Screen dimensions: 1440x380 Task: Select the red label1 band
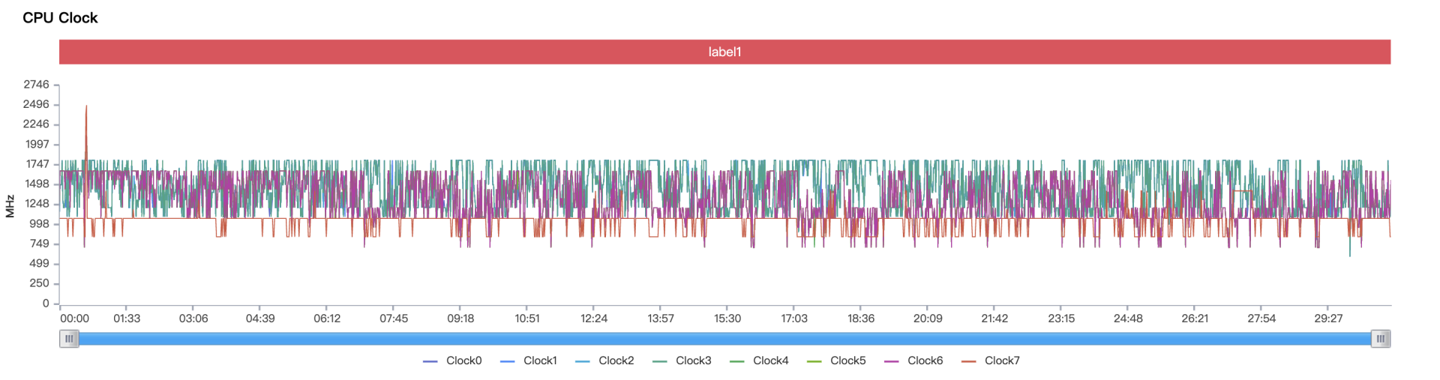click(x=725, y=52)
